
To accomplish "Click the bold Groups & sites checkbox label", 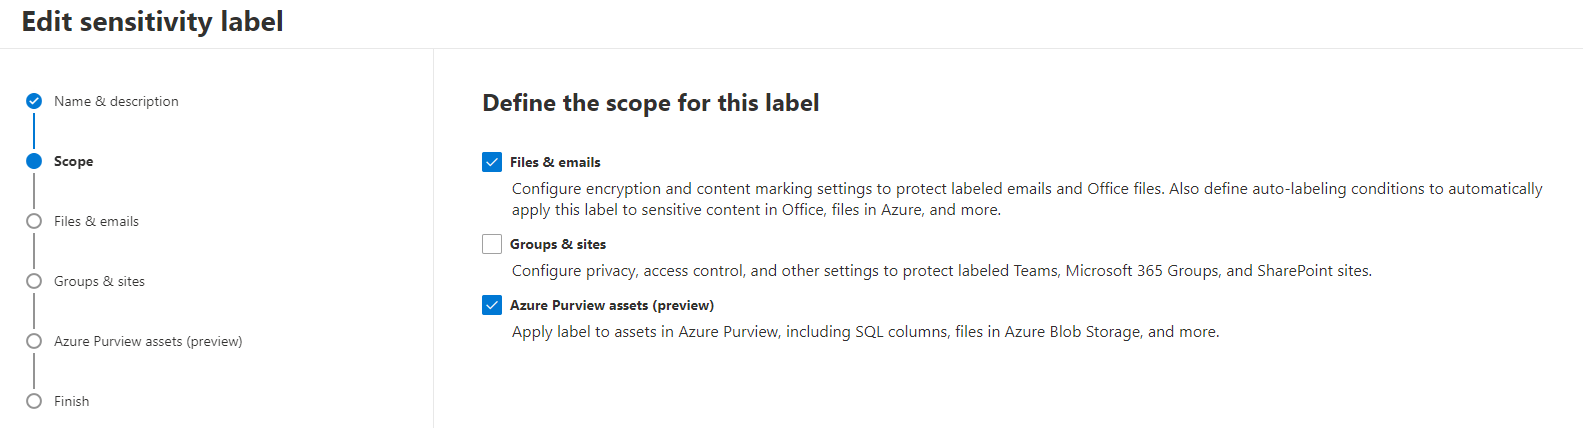I will coord(558,244).
